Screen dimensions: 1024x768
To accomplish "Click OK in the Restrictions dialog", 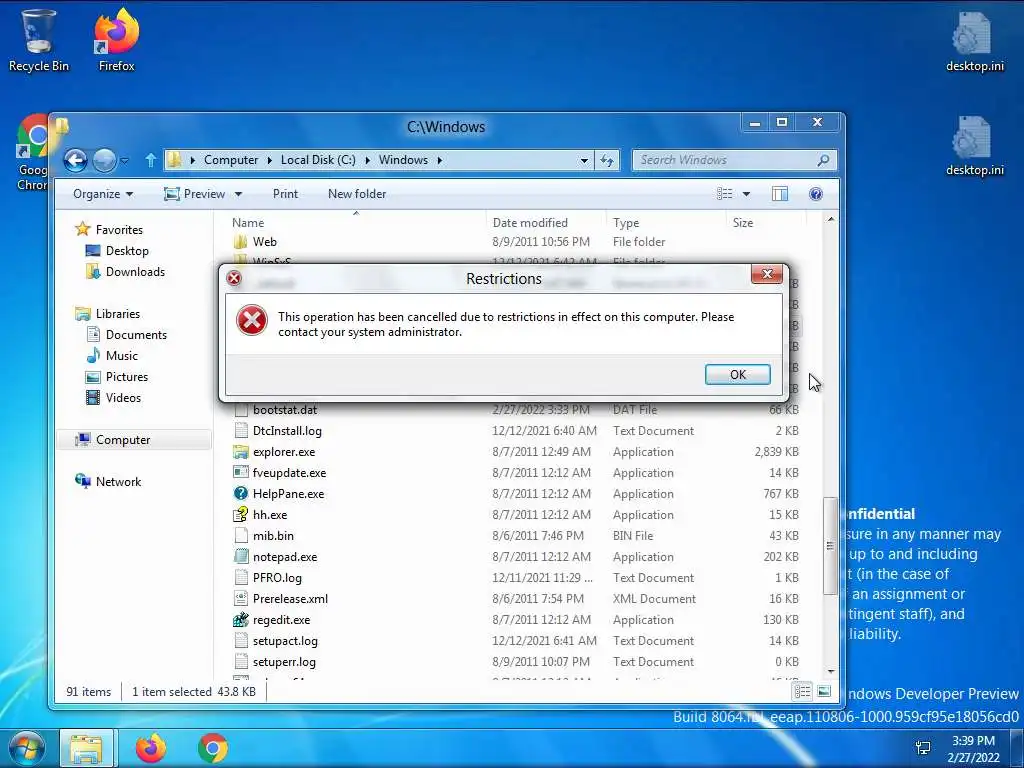I will tap(737, 374).
